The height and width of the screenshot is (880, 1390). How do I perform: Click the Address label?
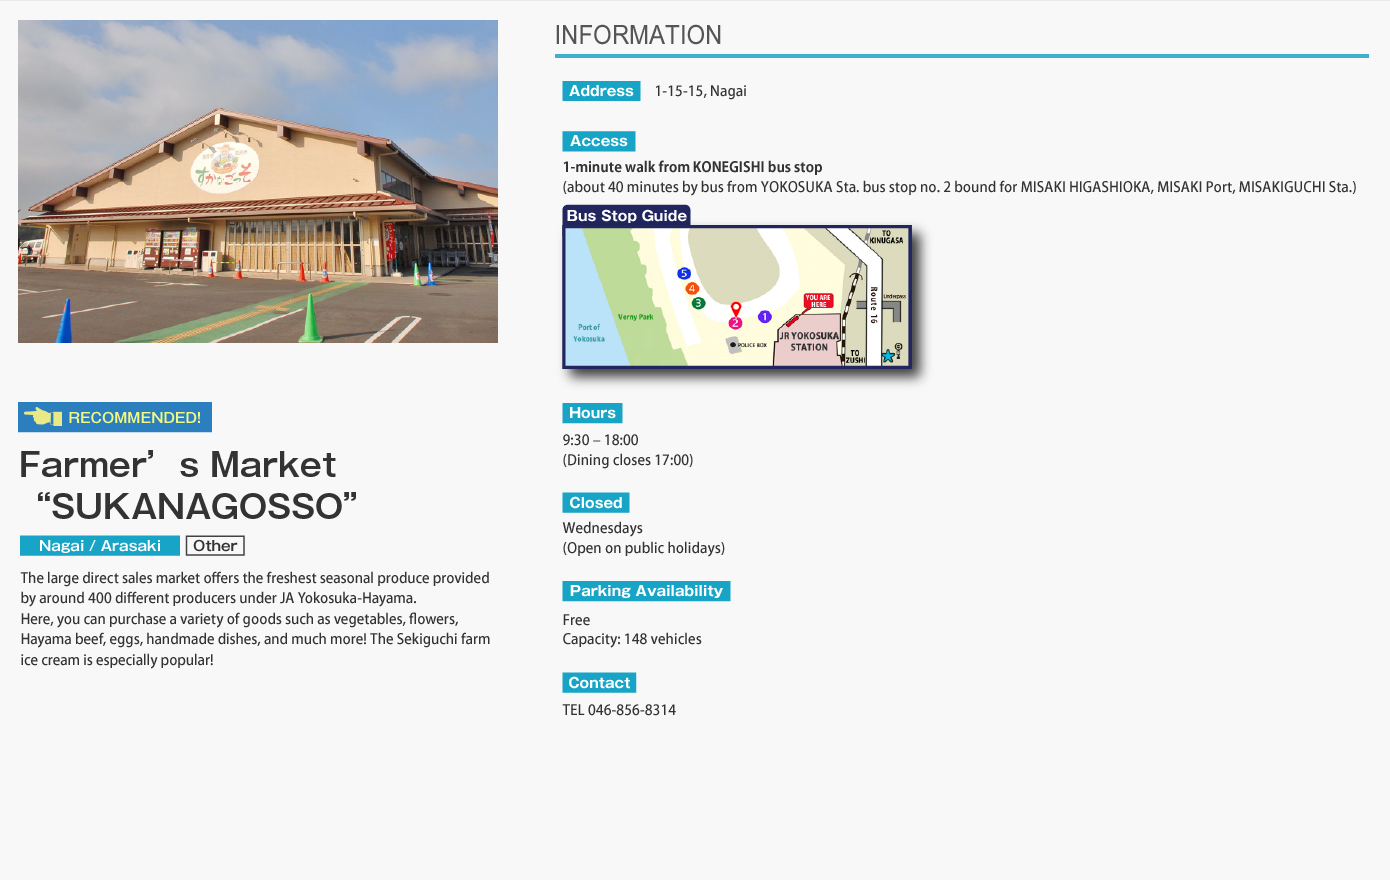(x=601, y=91)
